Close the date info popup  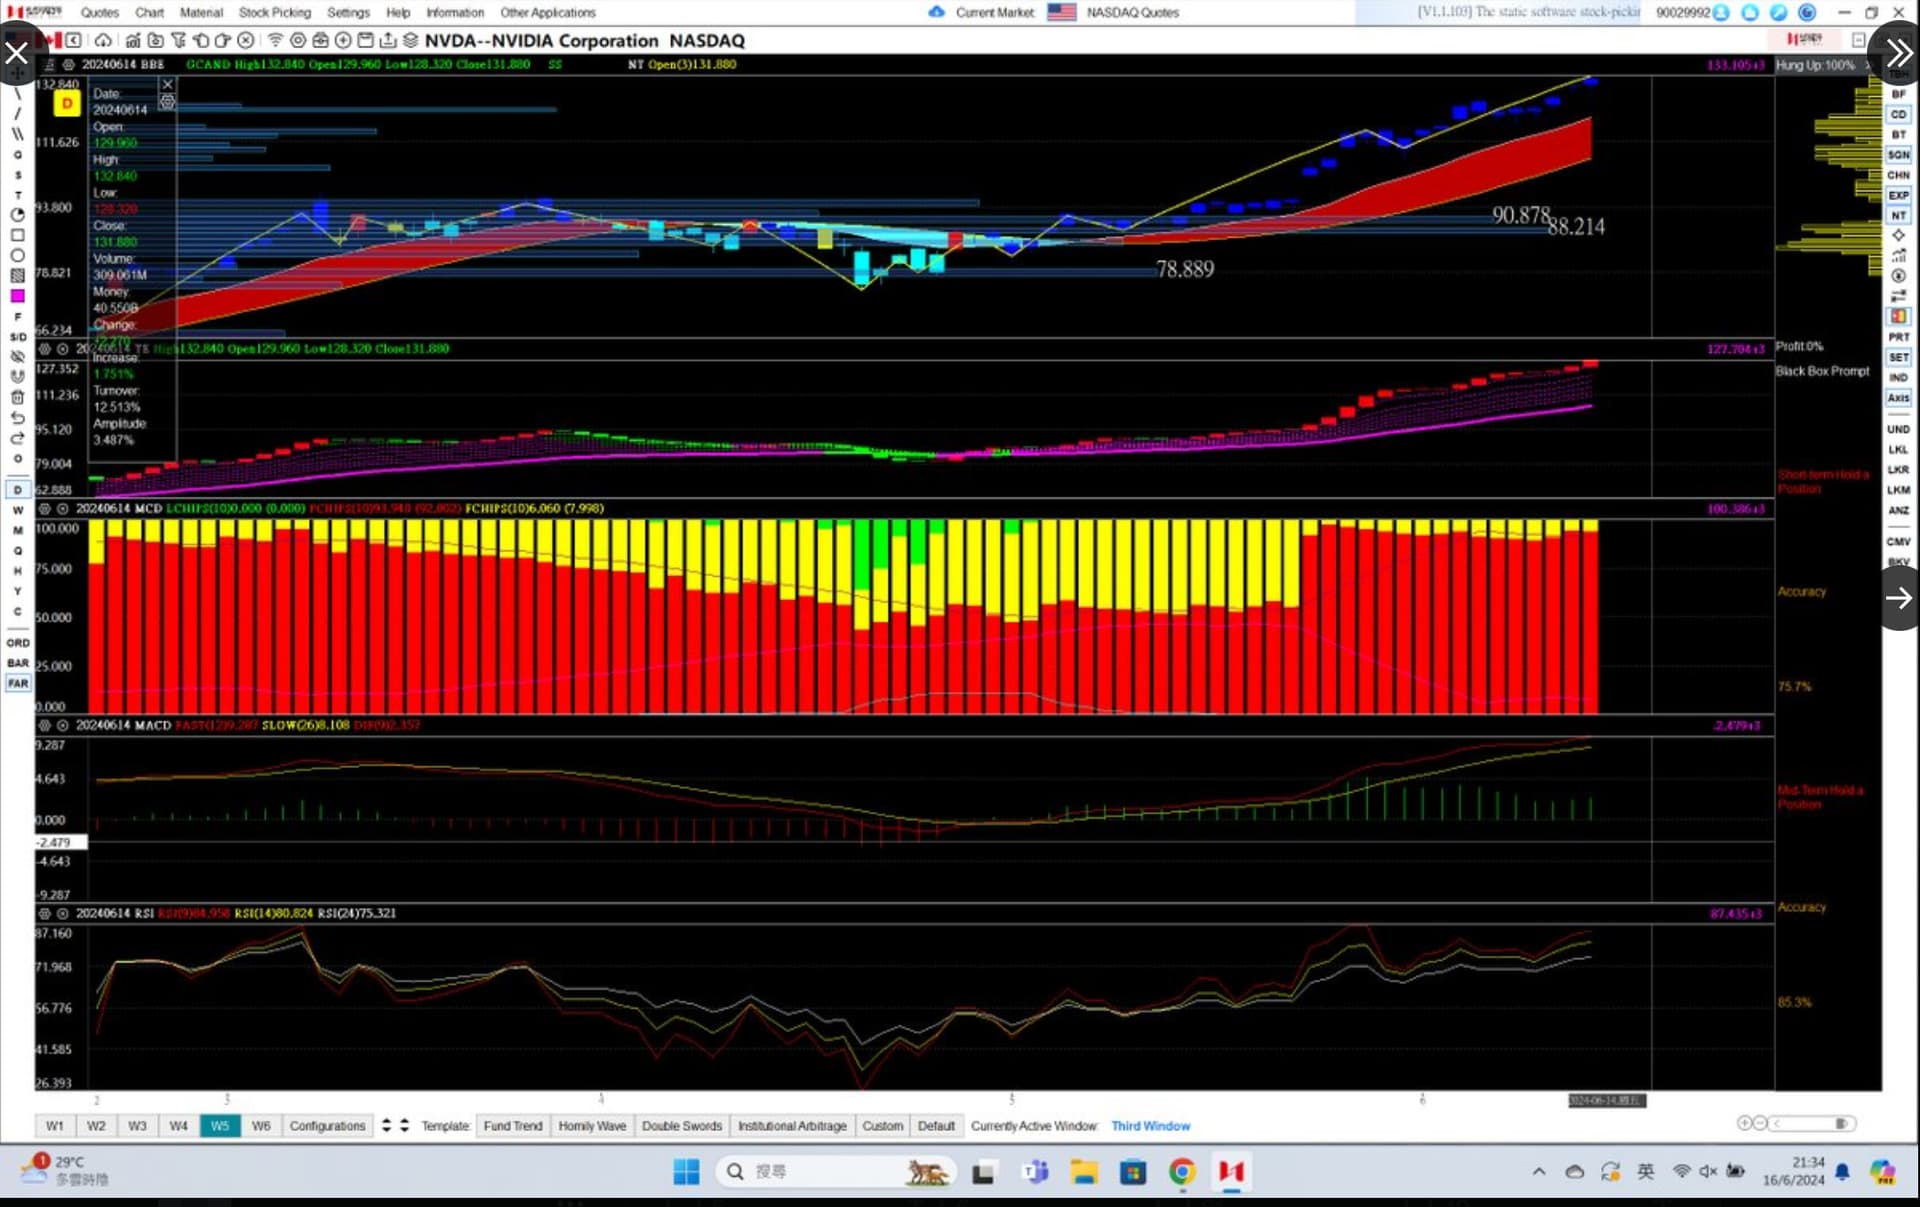click(167, 84)
